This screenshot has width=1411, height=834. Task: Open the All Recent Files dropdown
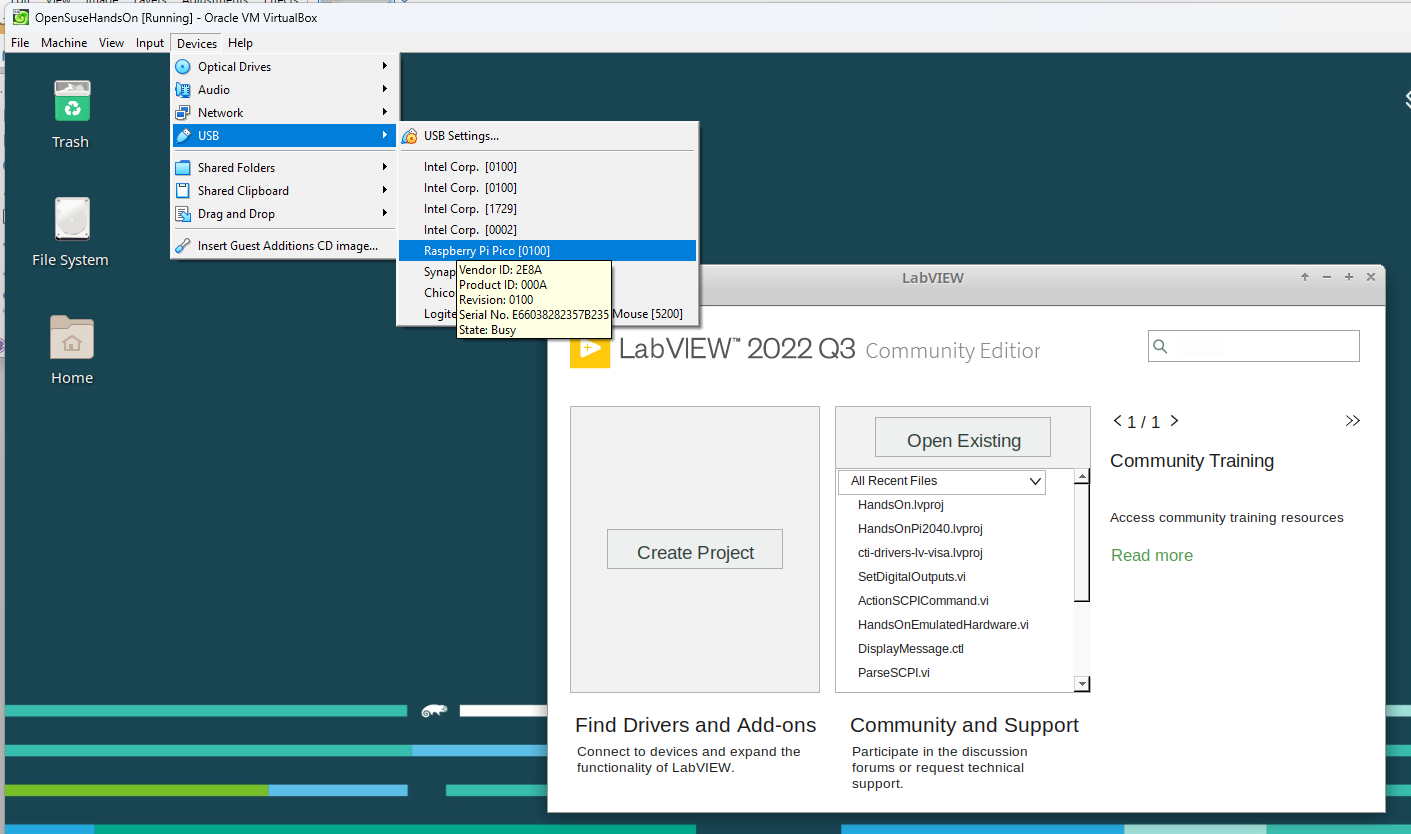[x=942, y=481]
